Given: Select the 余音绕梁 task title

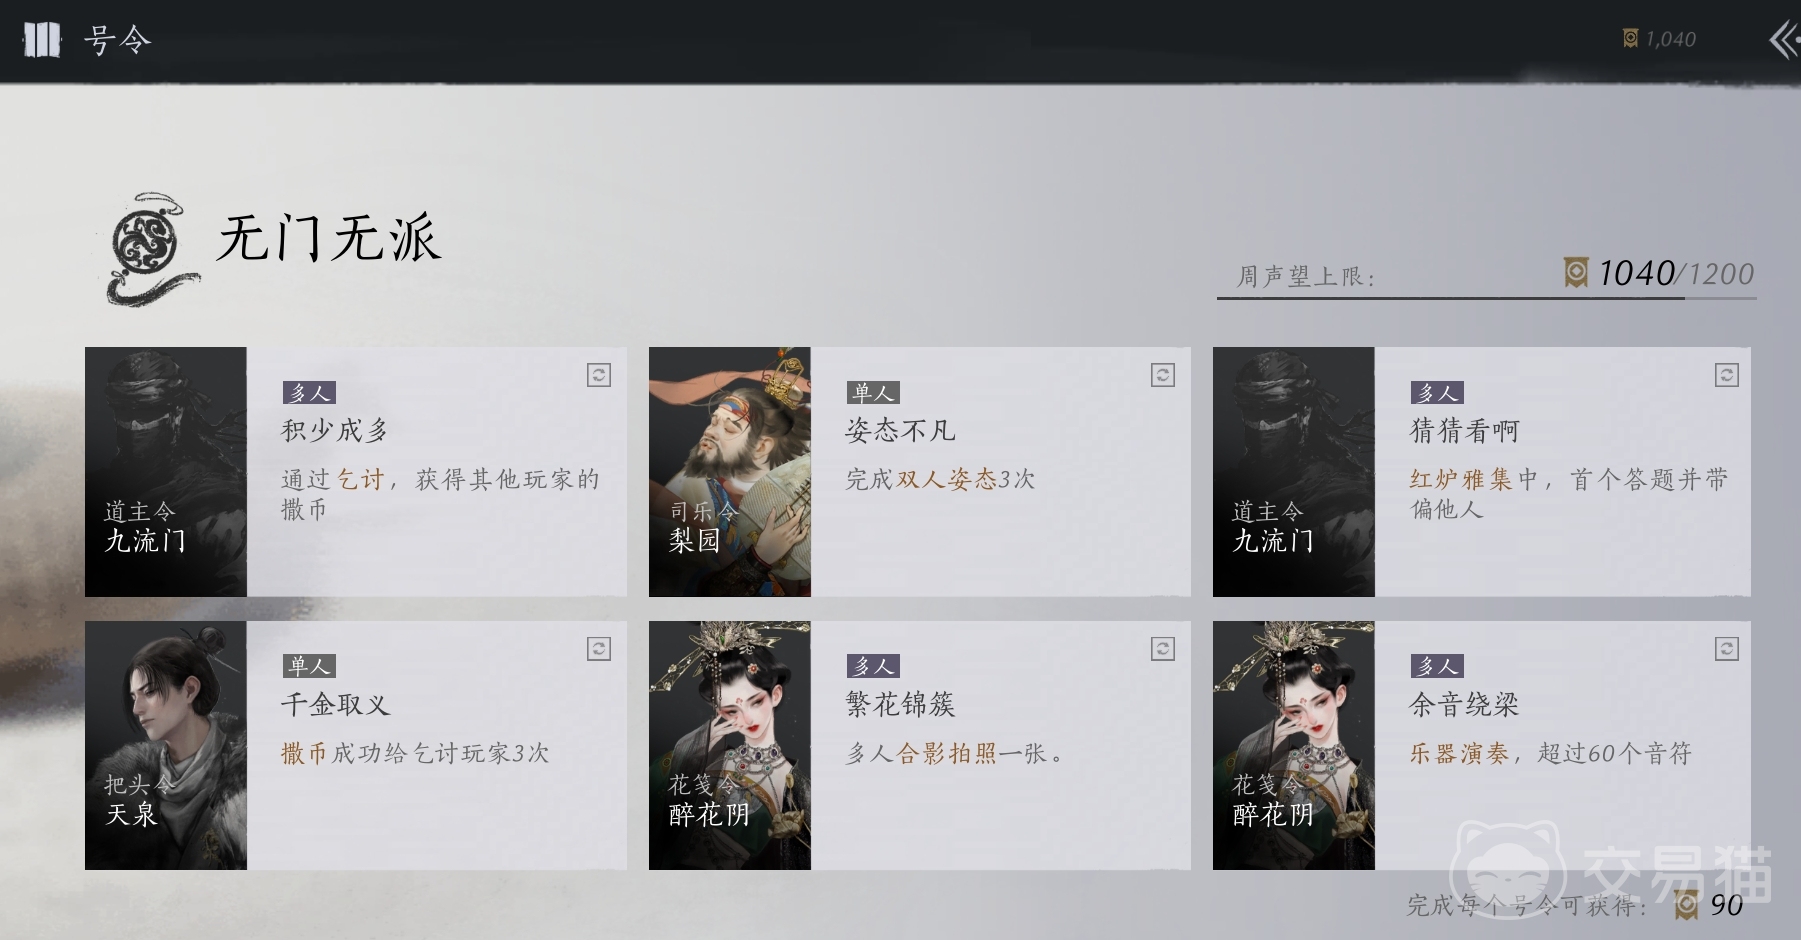Looking at the screenshot, I should [1464, 705].
